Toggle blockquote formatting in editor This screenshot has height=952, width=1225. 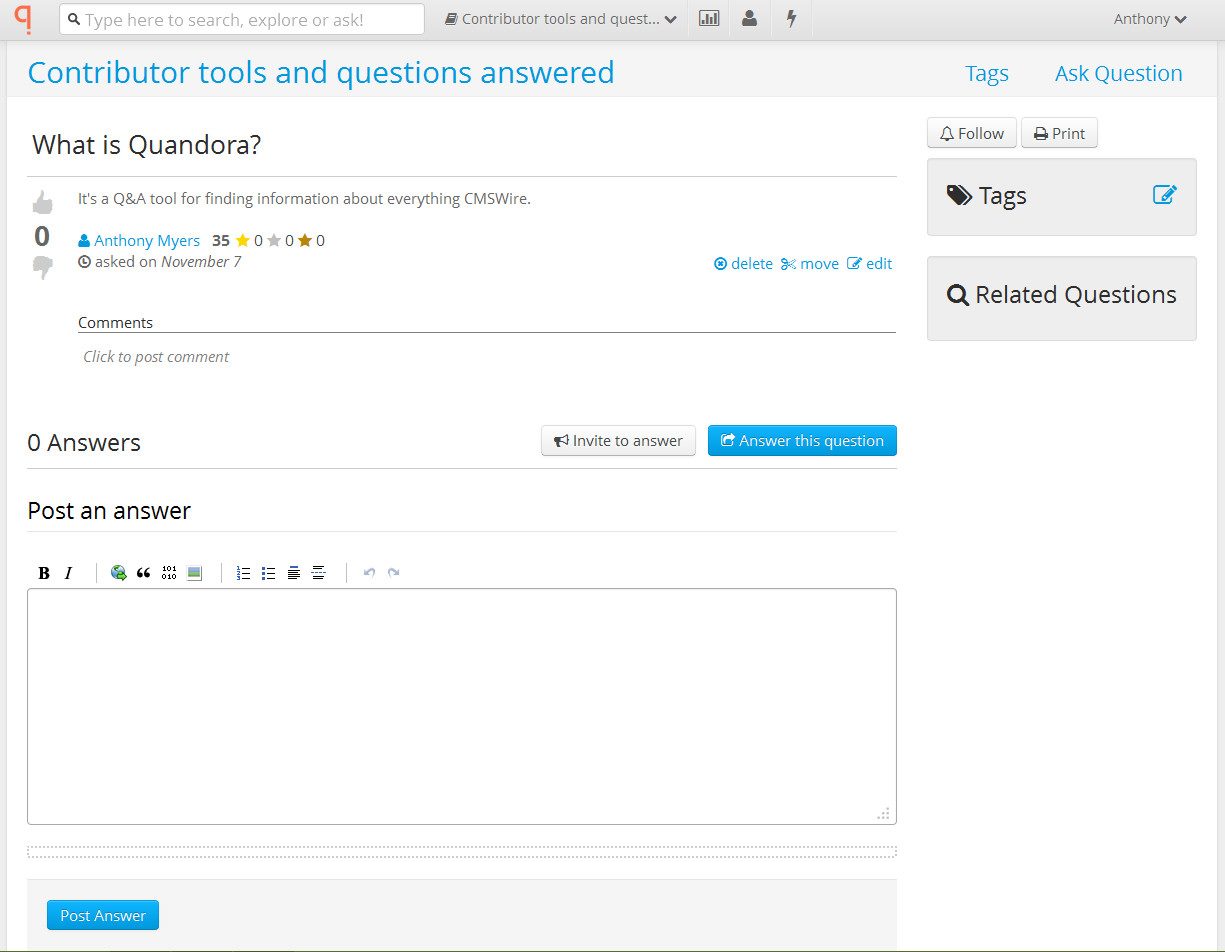(144, 573)
